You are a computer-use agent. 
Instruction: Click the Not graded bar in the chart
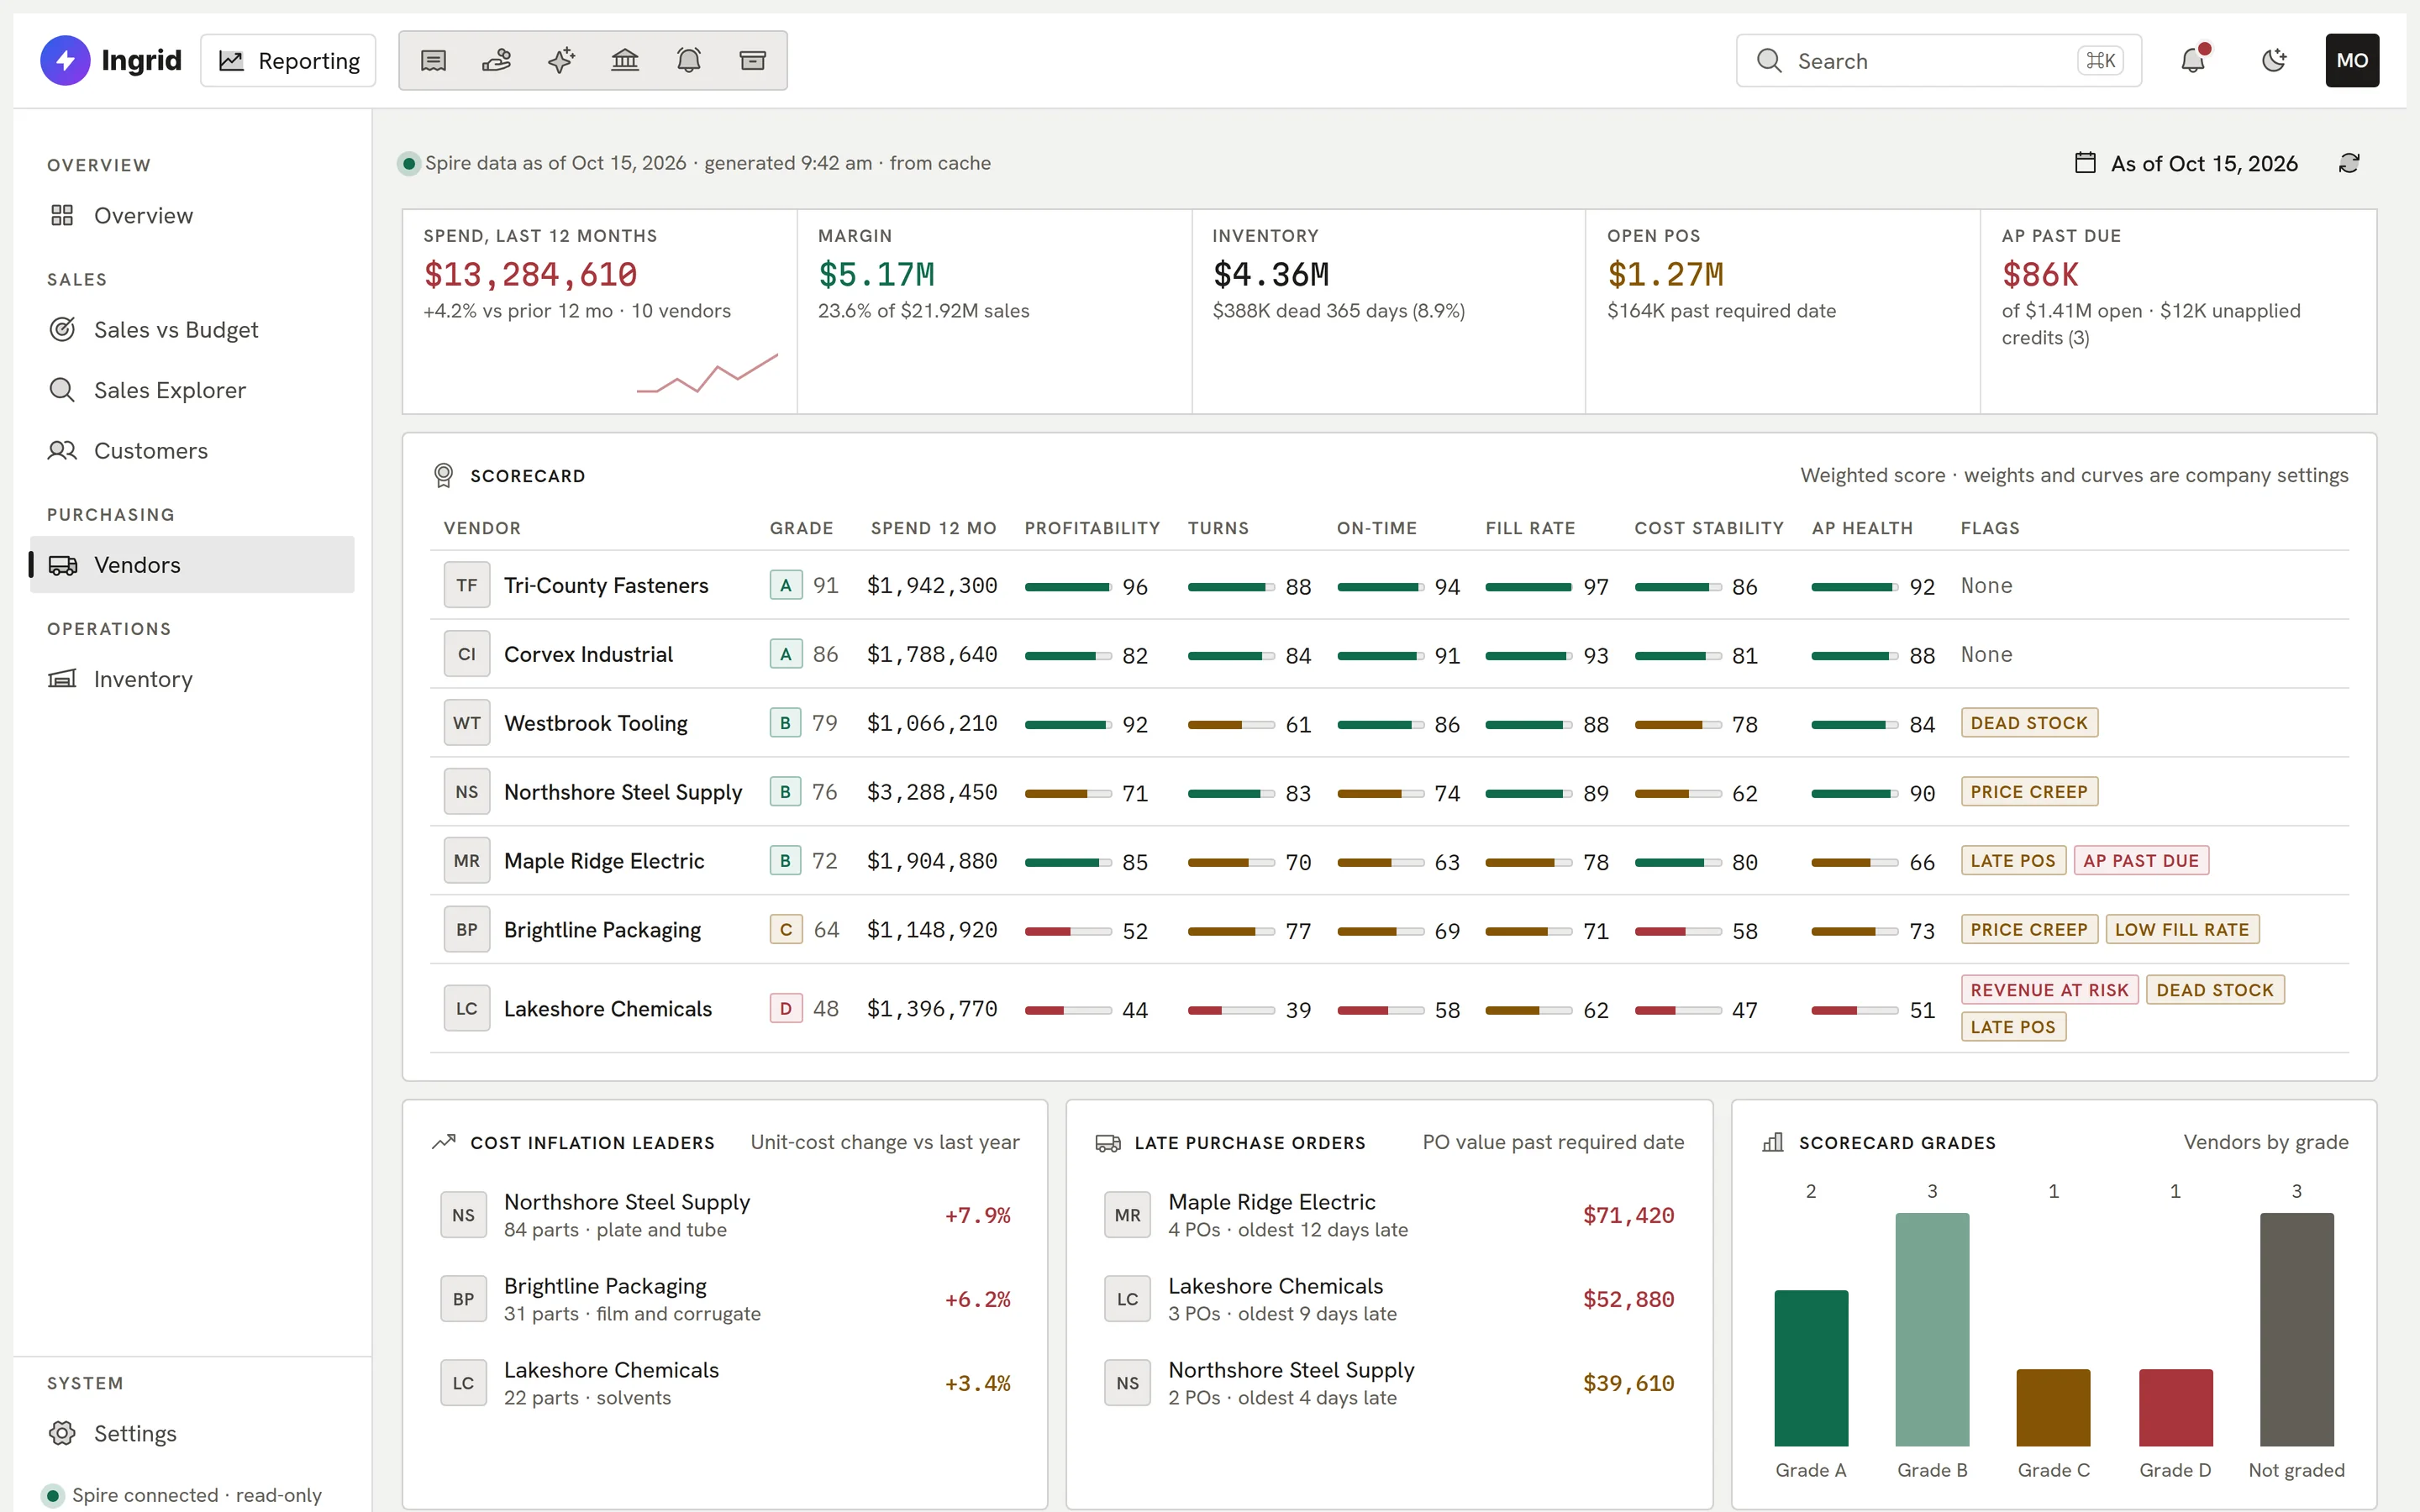tap(2297, 1330)
